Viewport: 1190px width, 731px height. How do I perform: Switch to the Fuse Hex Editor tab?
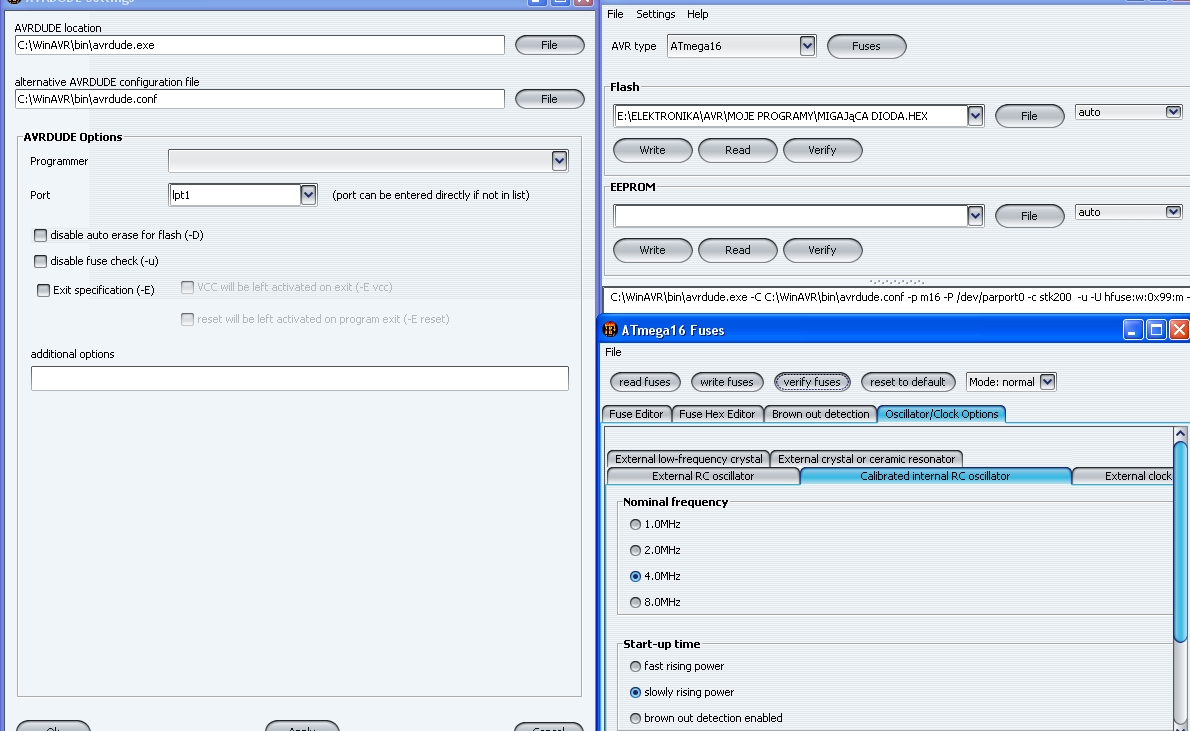717,414
